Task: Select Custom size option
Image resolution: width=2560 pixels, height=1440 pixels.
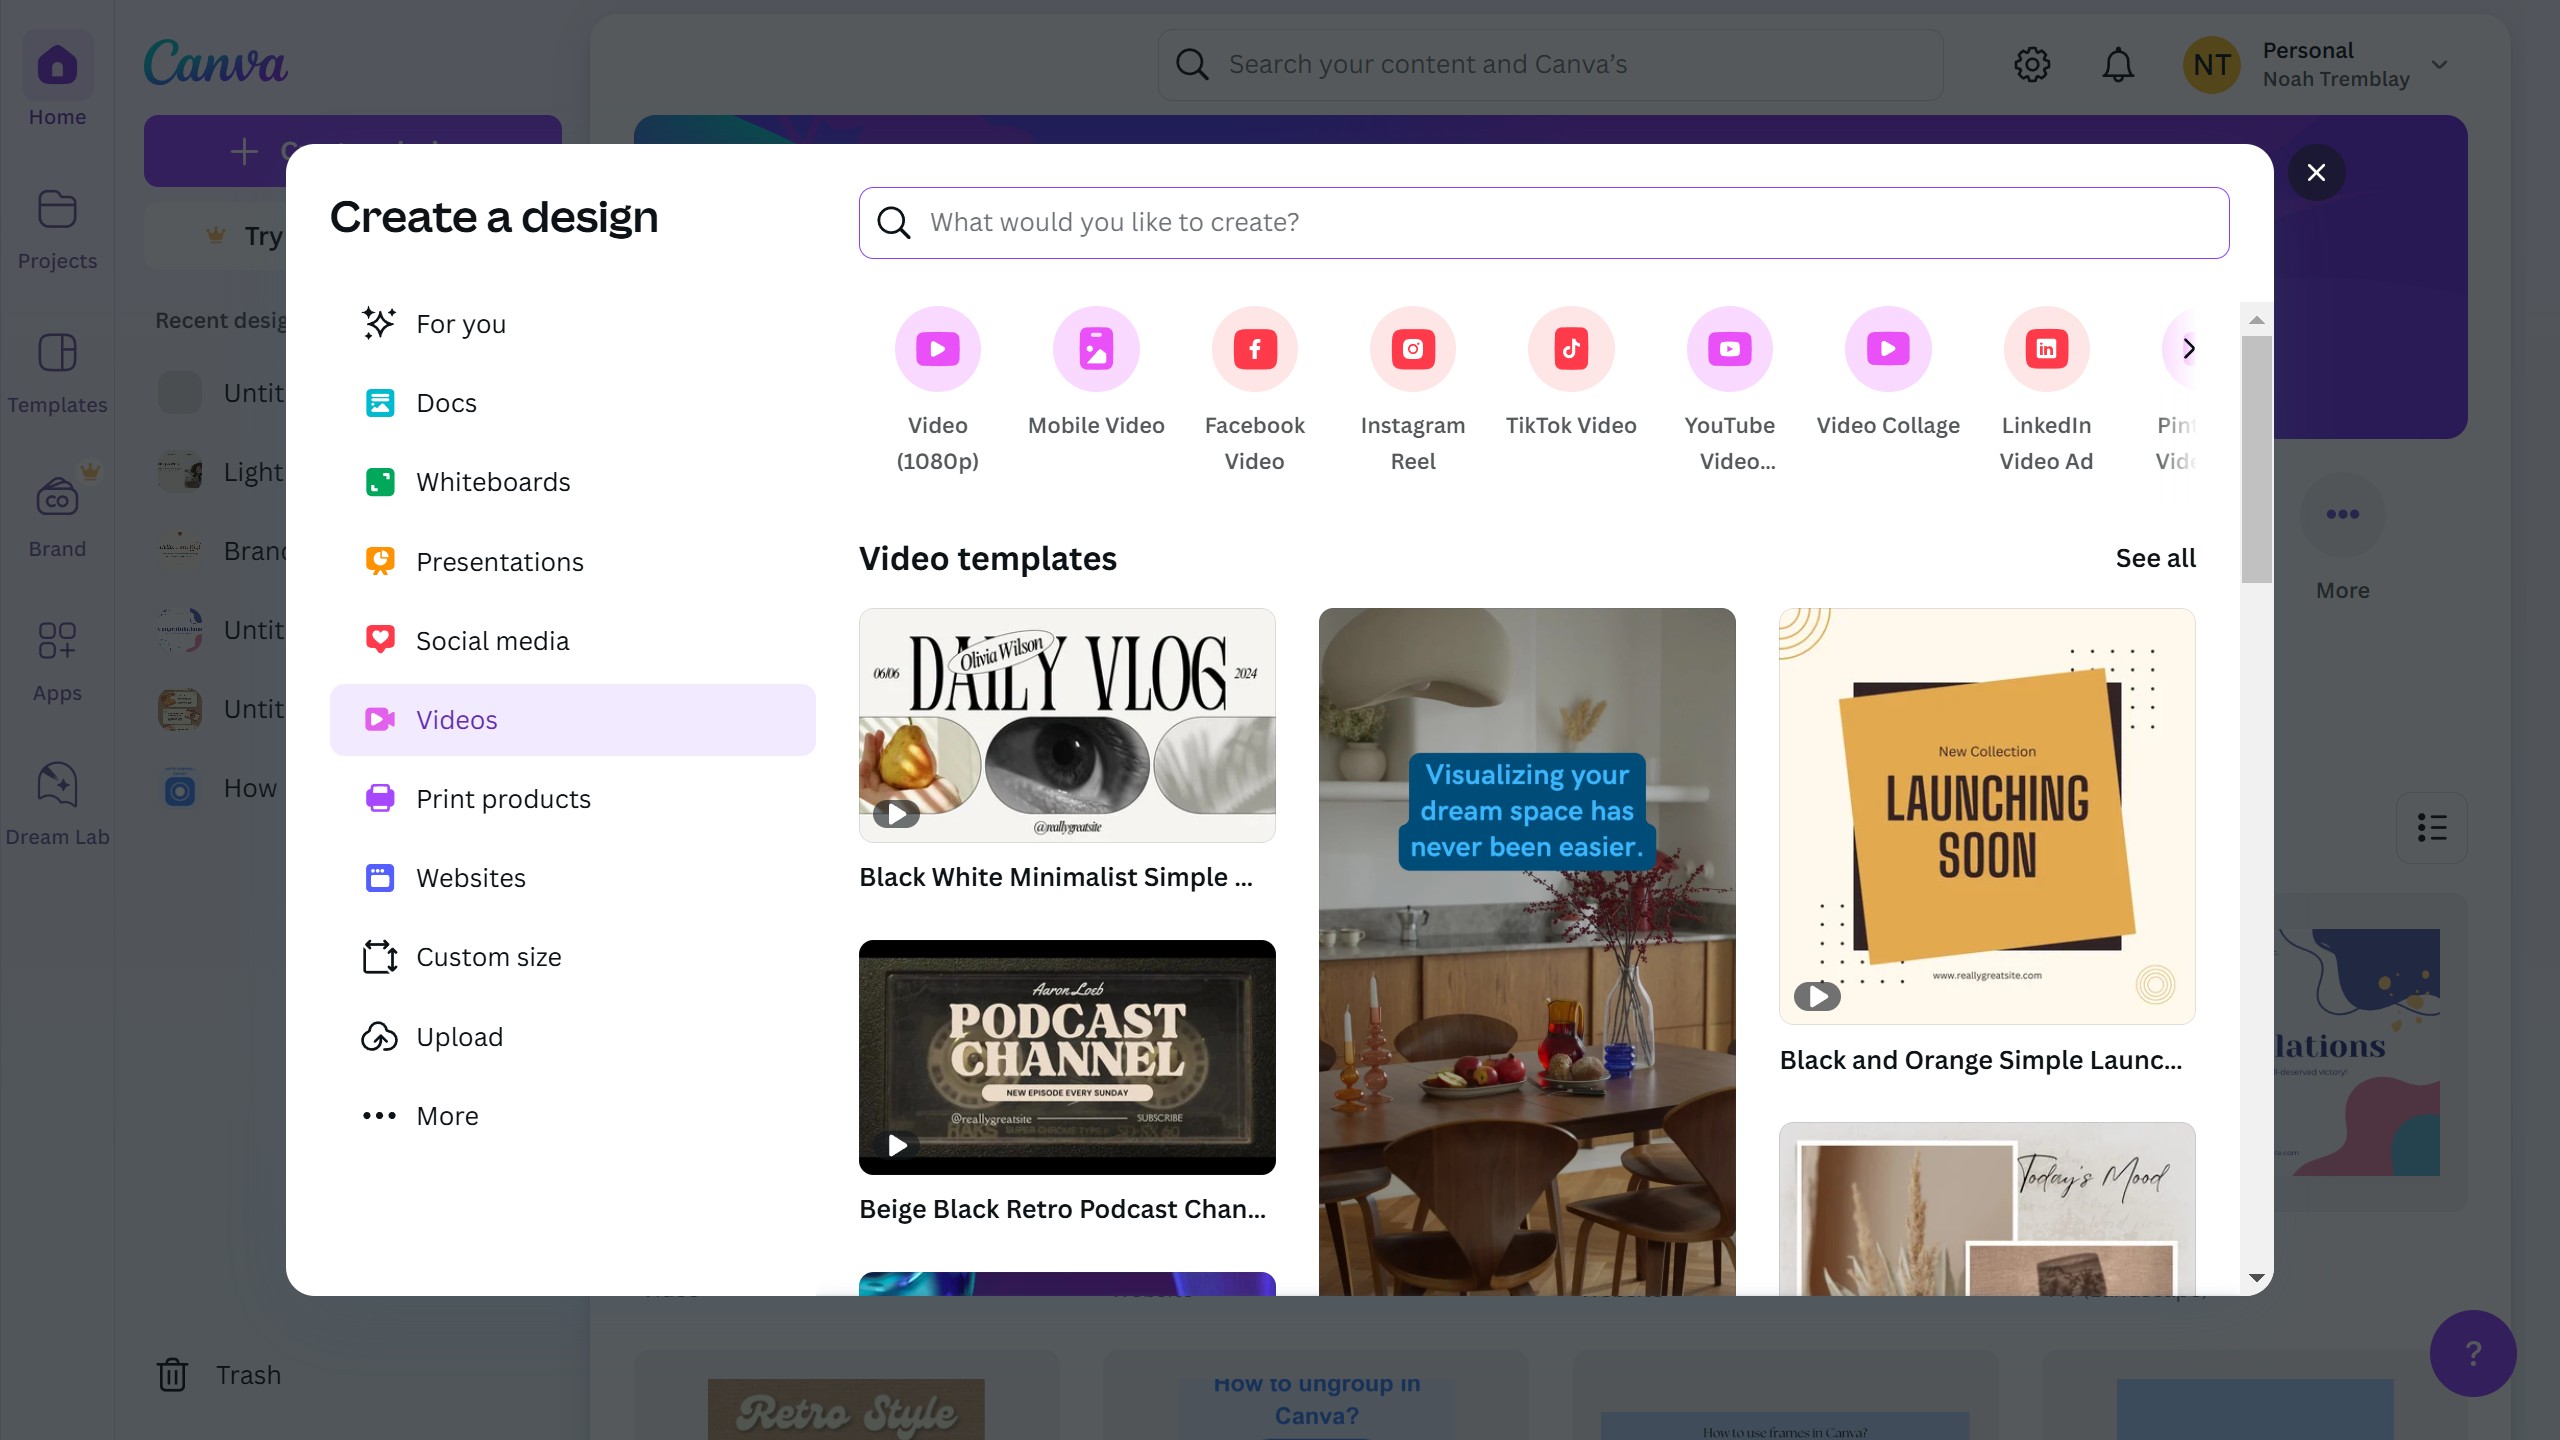Action: tap(488, 957)
